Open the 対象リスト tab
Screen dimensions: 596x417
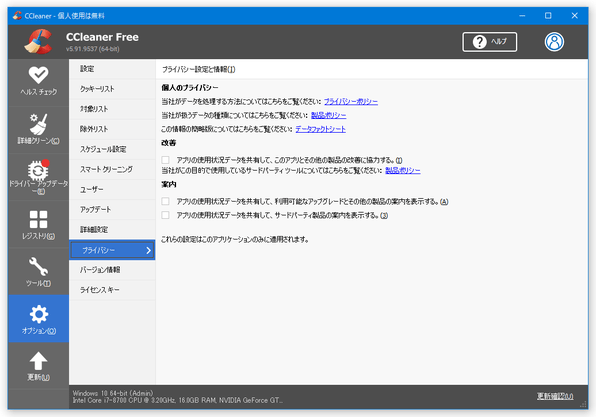[x=112, y=109]
